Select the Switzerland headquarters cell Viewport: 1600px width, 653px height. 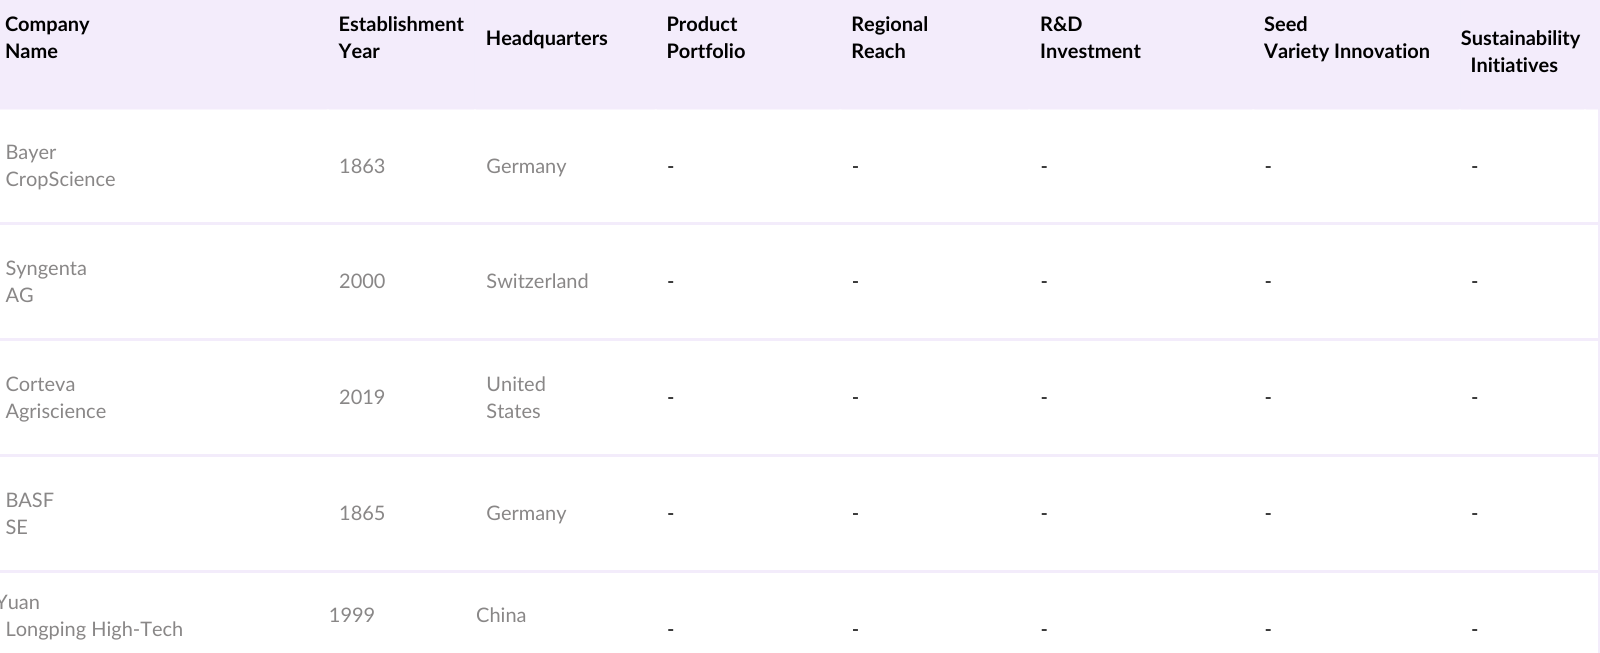(536, 281)
